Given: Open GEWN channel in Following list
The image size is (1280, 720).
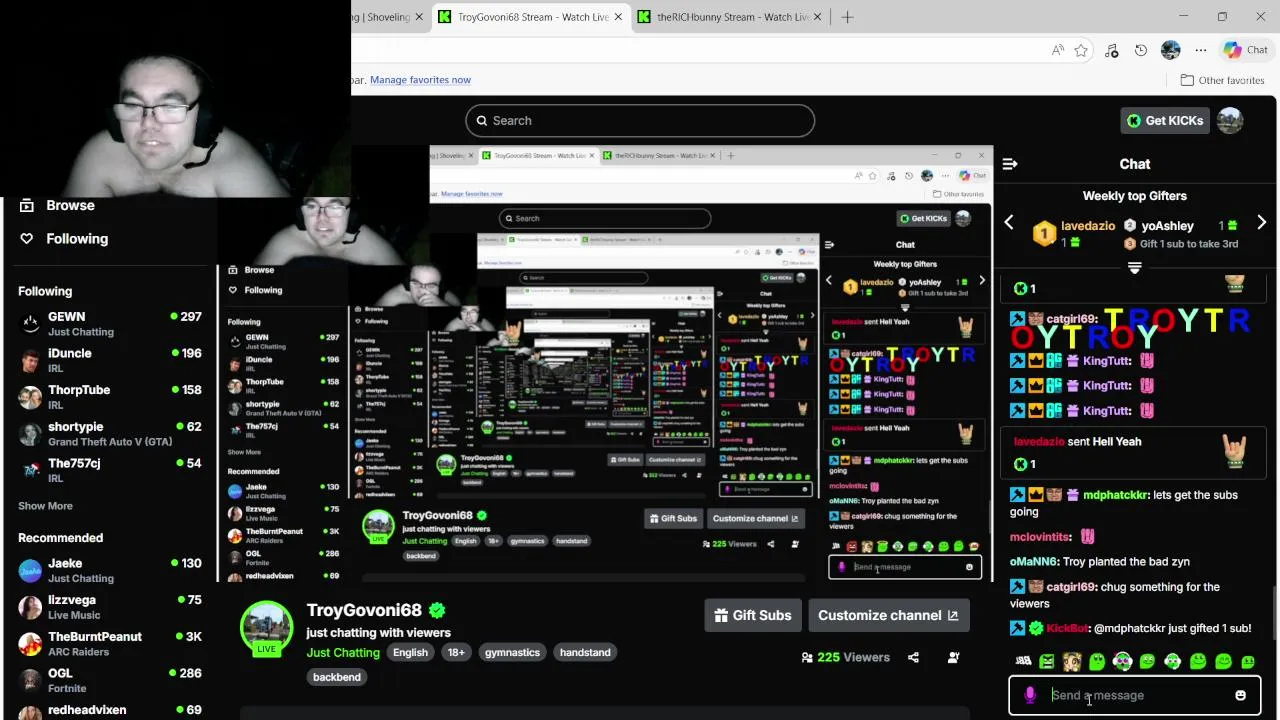Looking at the screenshot, I should coord(110,323).
